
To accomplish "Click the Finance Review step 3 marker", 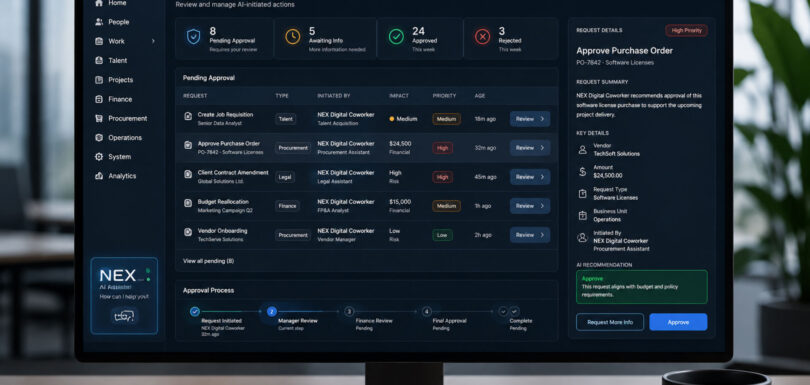I will pyautogui.click(x=349, y=312).
